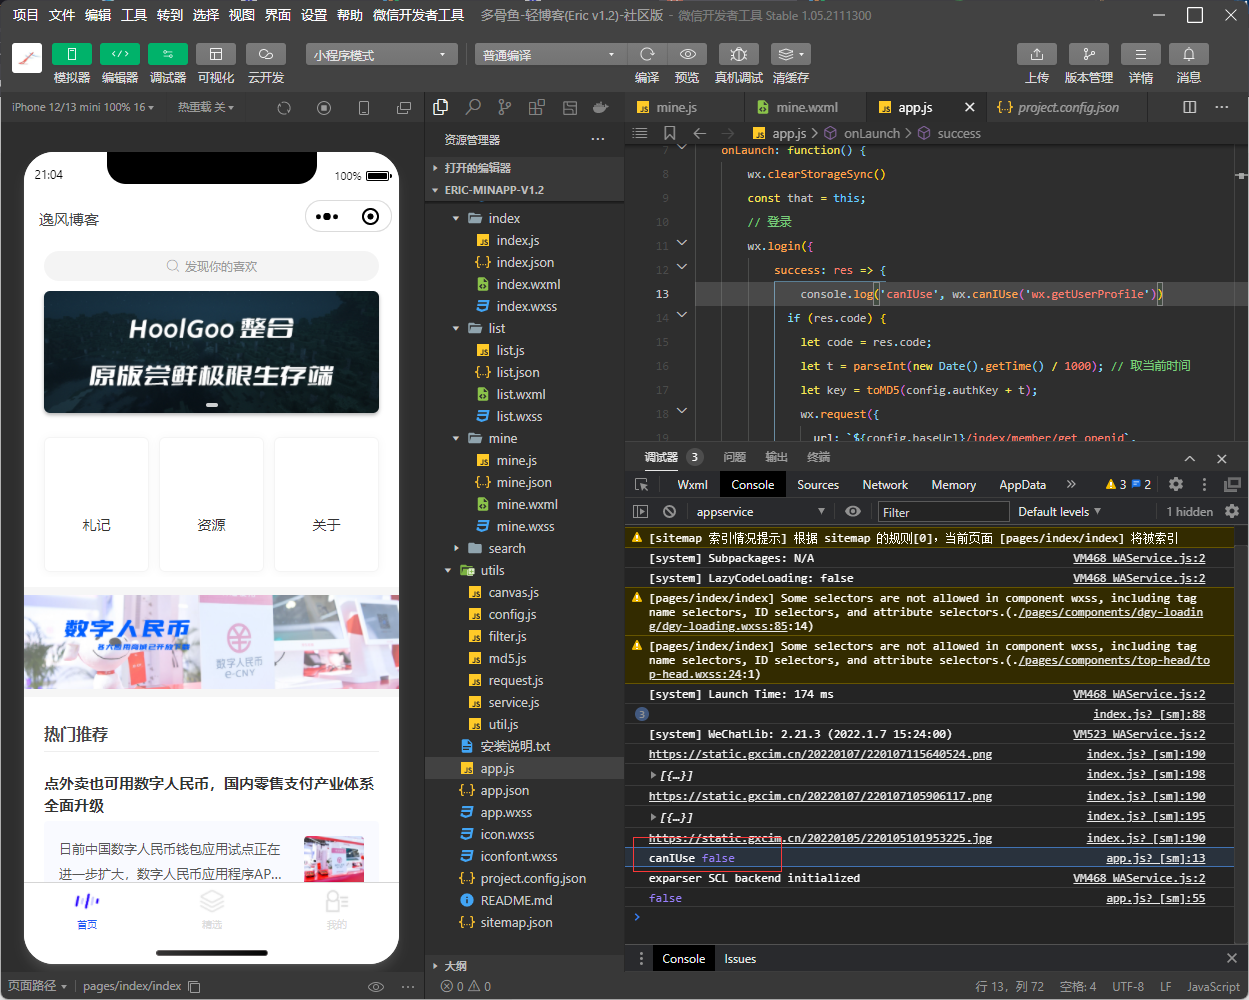Viewport: 1249px width, 1000px height.
Task: Open the 文件 menu
Action: click(x=62, y=15)
